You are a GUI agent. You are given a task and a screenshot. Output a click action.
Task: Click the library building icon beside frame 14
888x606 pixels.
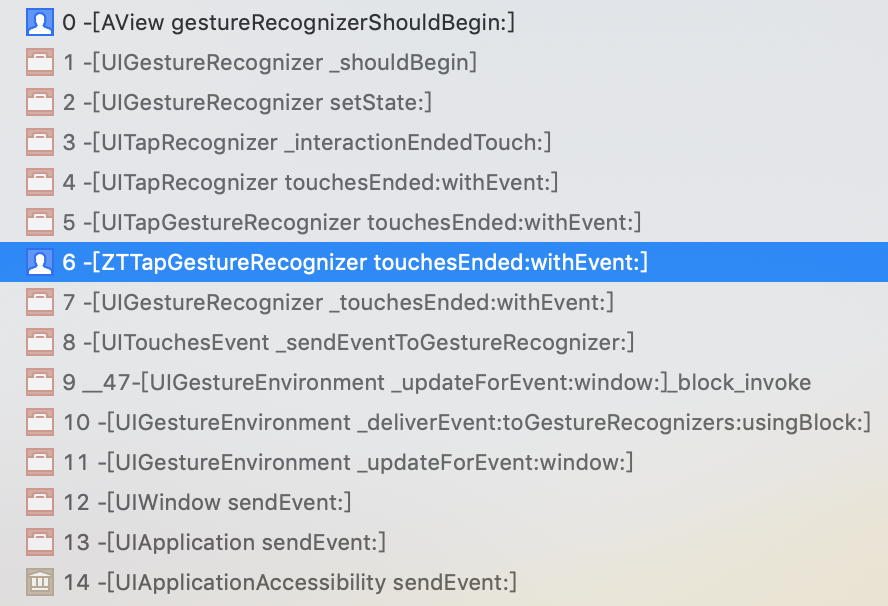pos(40,582)
